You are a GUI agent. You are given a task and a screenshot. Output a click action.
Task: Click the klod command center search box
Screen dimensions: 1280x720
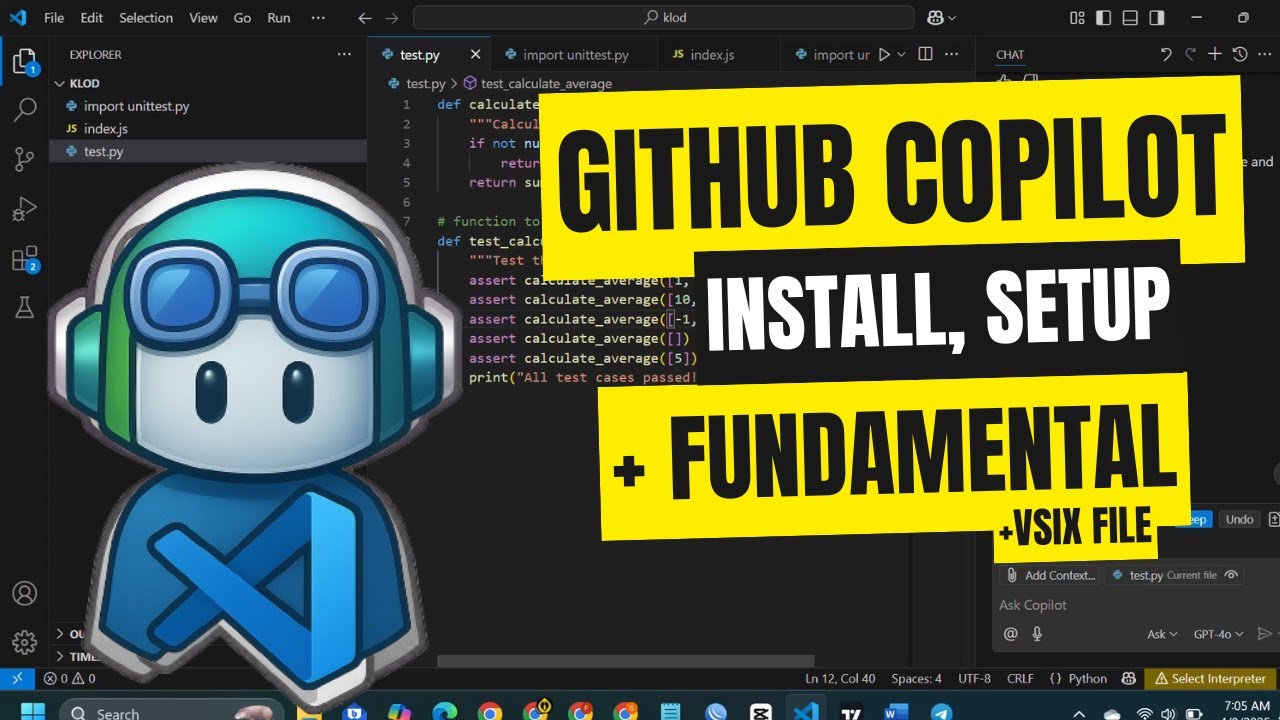click(x=663, y=18)
